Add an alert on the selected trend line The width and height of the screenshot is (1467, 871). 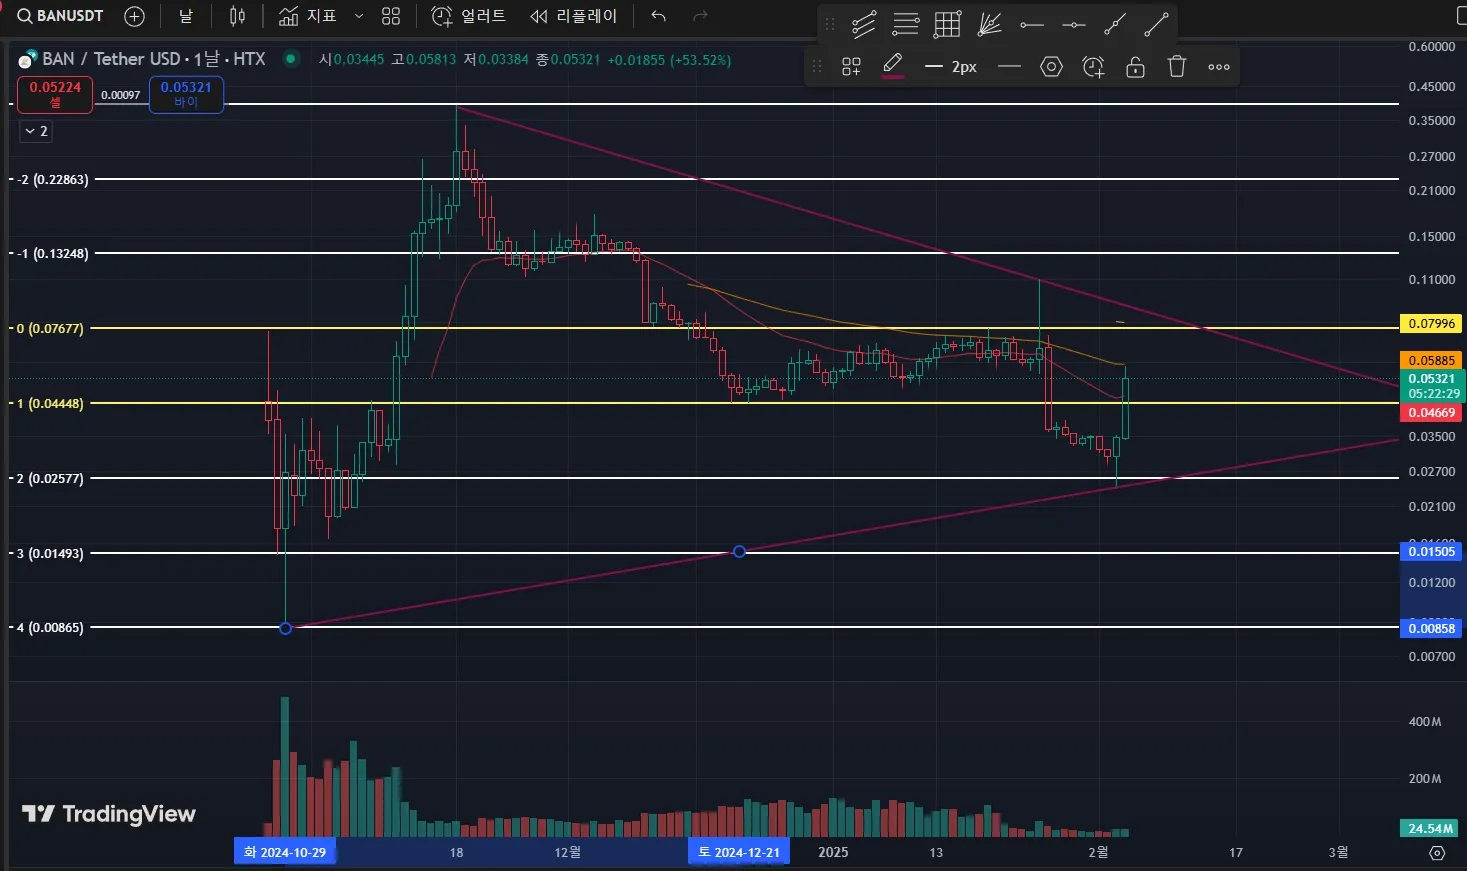[1093, 67]
